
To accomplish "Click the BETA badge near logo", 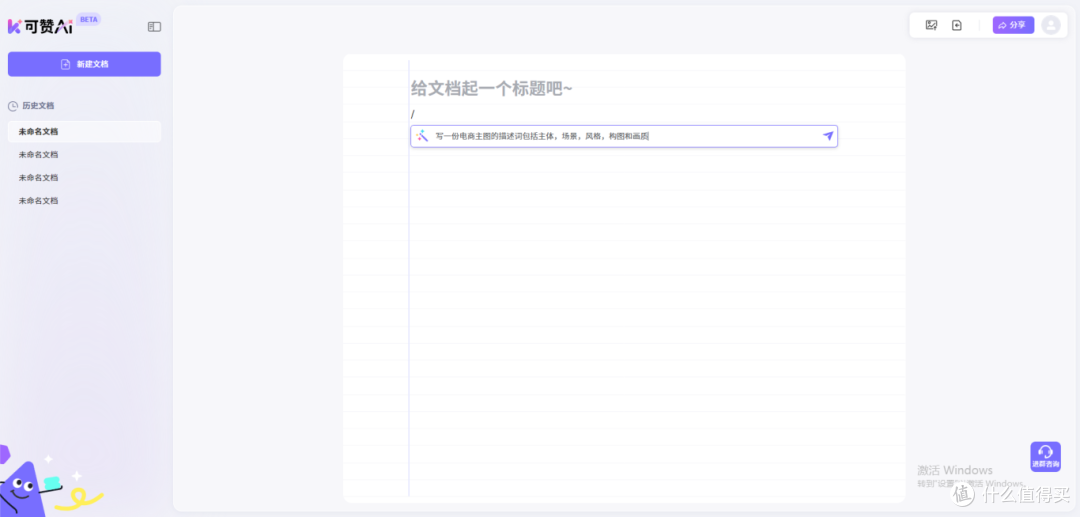I will point(89,19).
